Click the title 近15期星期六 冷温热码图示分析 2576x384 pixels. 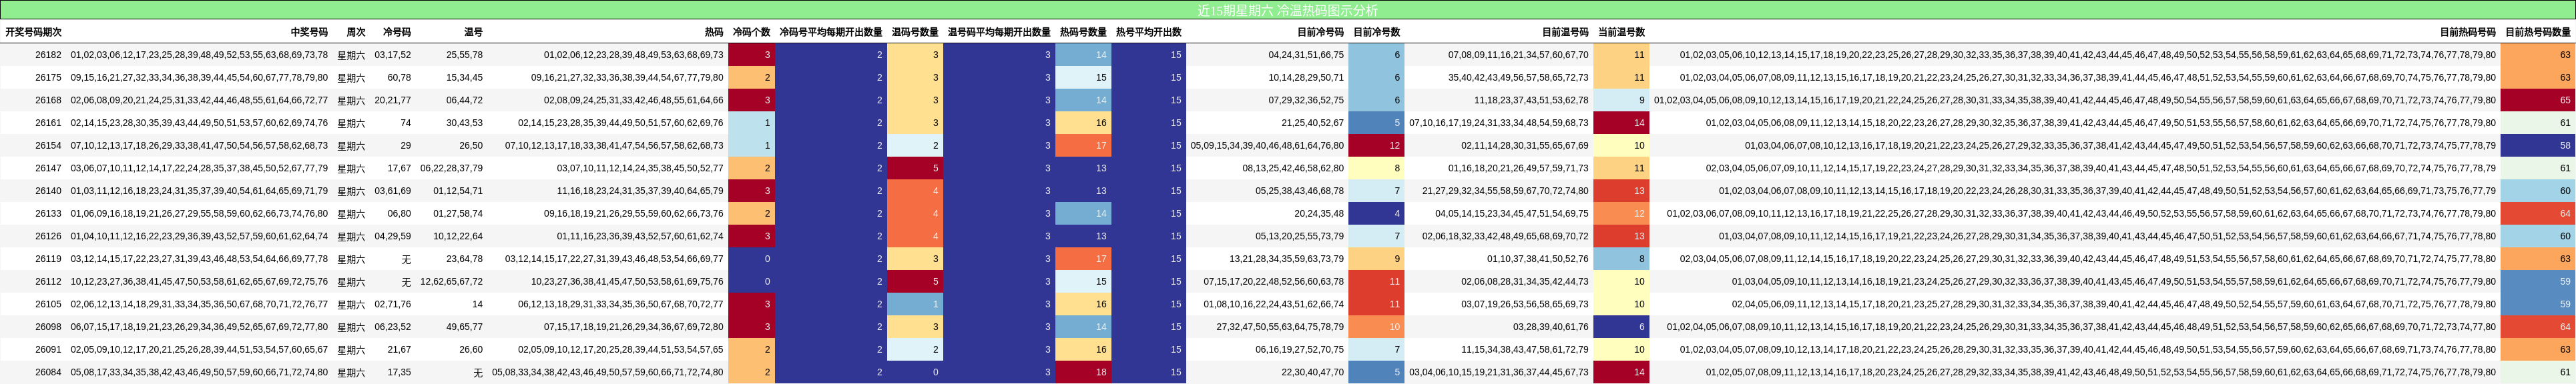pos(1287,10)
